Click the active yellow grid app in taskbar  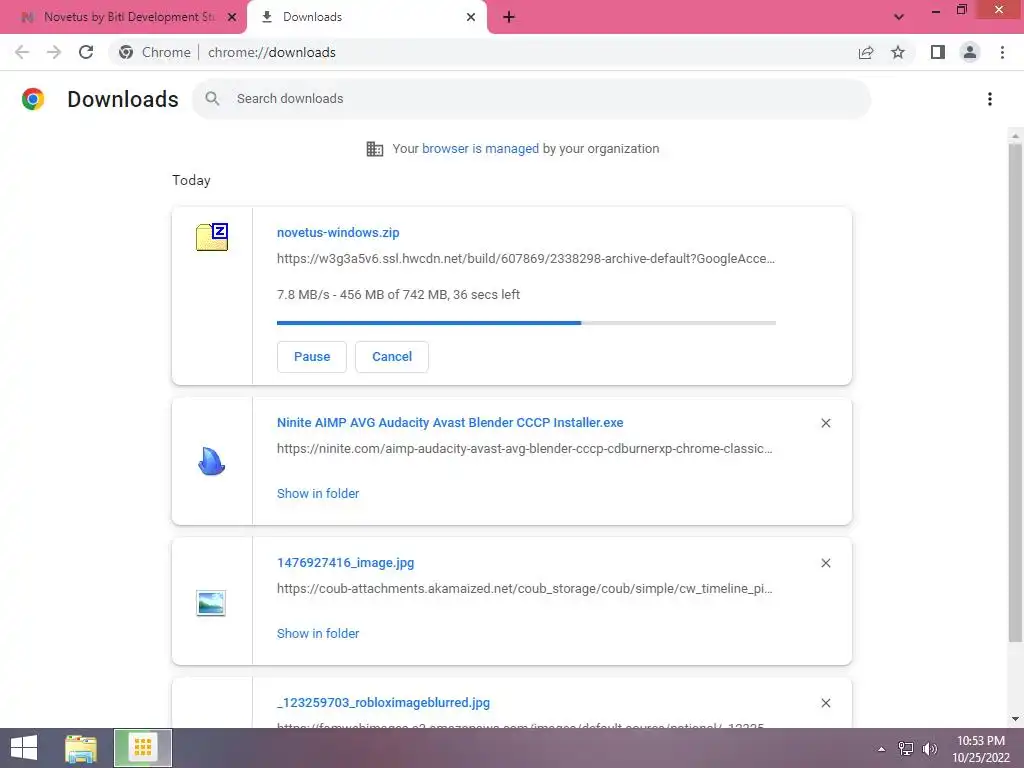coord(143,748)
